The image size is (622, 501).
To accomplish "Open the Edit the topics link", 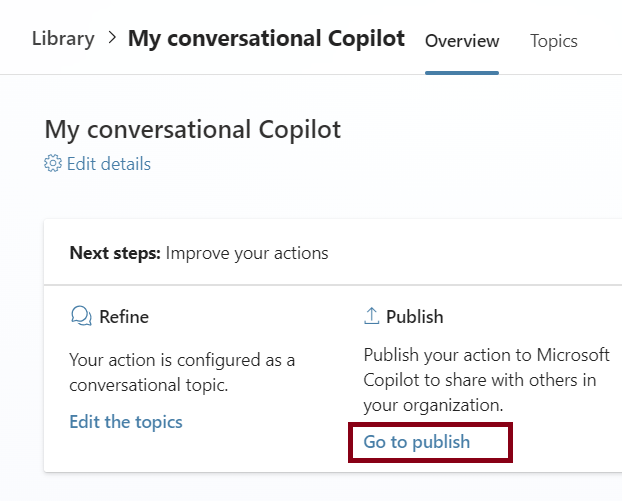I will (x=126, y=421).
